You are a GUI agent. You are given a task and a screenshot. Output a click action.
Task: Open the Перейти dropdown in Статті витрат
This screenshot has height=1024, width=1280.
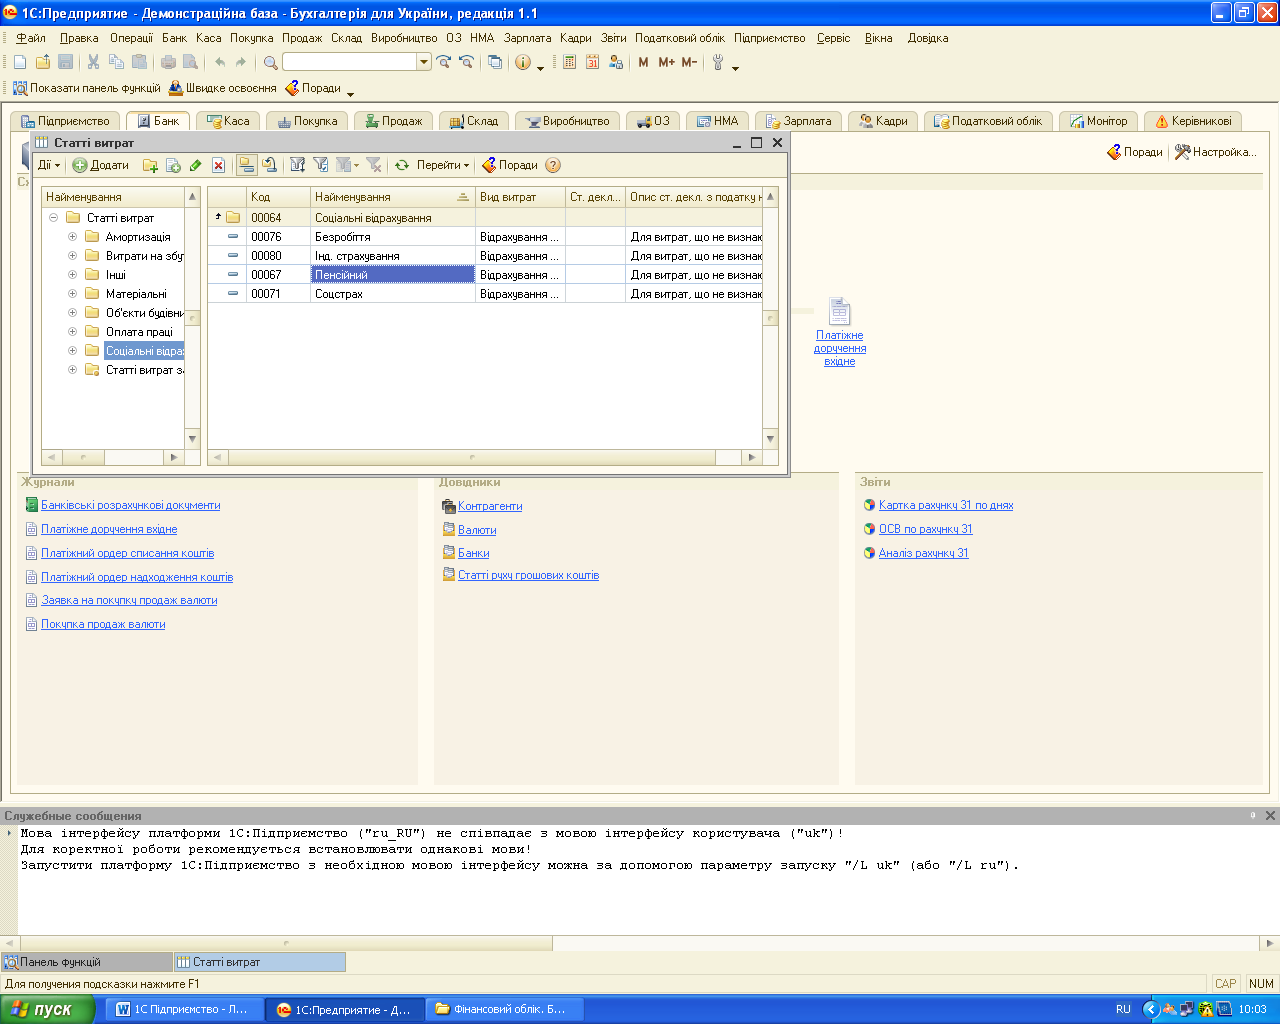(443, 165)
